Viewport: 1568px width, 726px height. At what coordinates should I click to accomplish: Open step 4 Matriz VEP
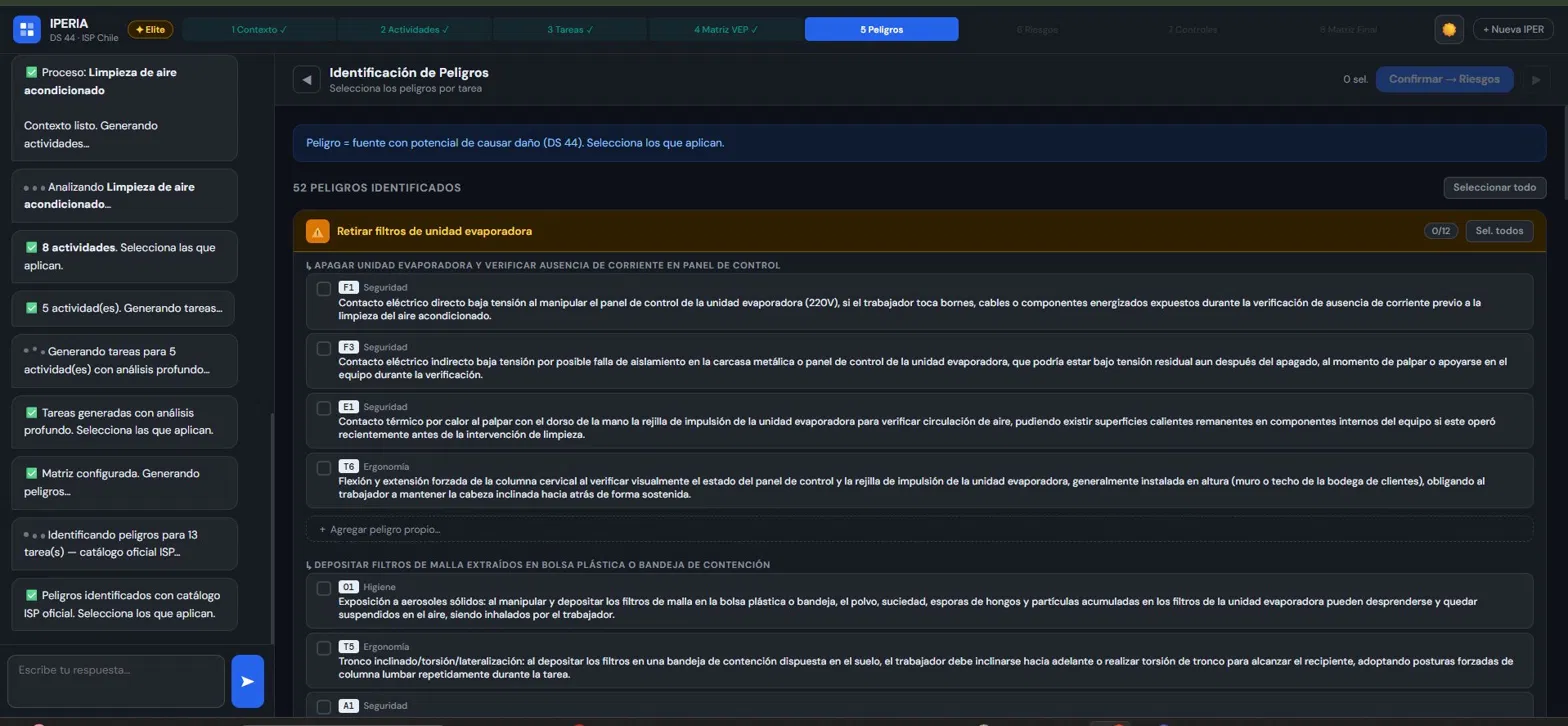pyautogui.click(x=725, y=30)
